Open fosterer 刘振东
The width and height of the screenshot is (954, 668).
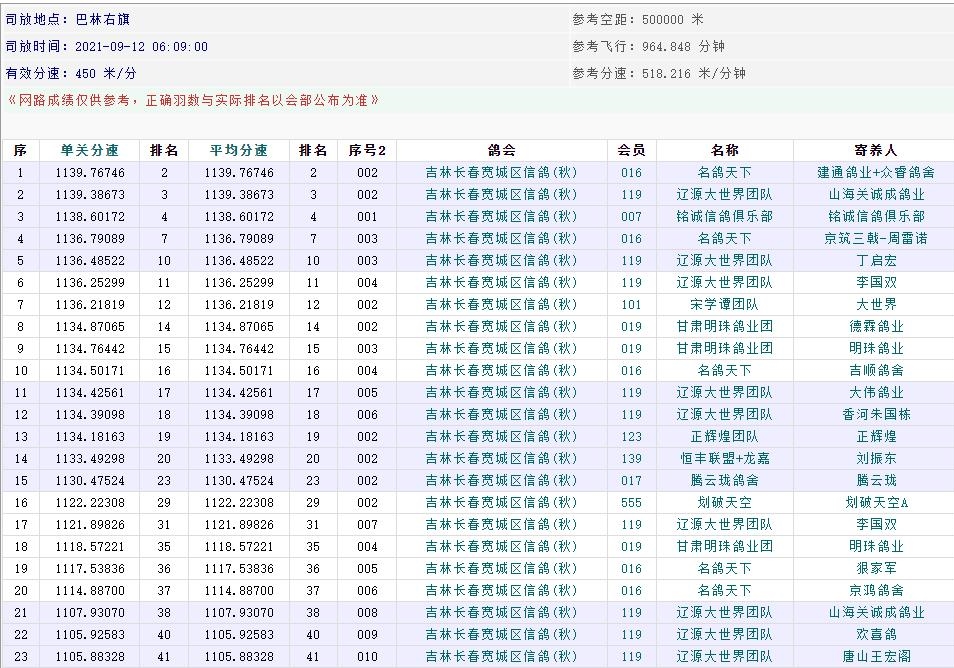(876, 458)
